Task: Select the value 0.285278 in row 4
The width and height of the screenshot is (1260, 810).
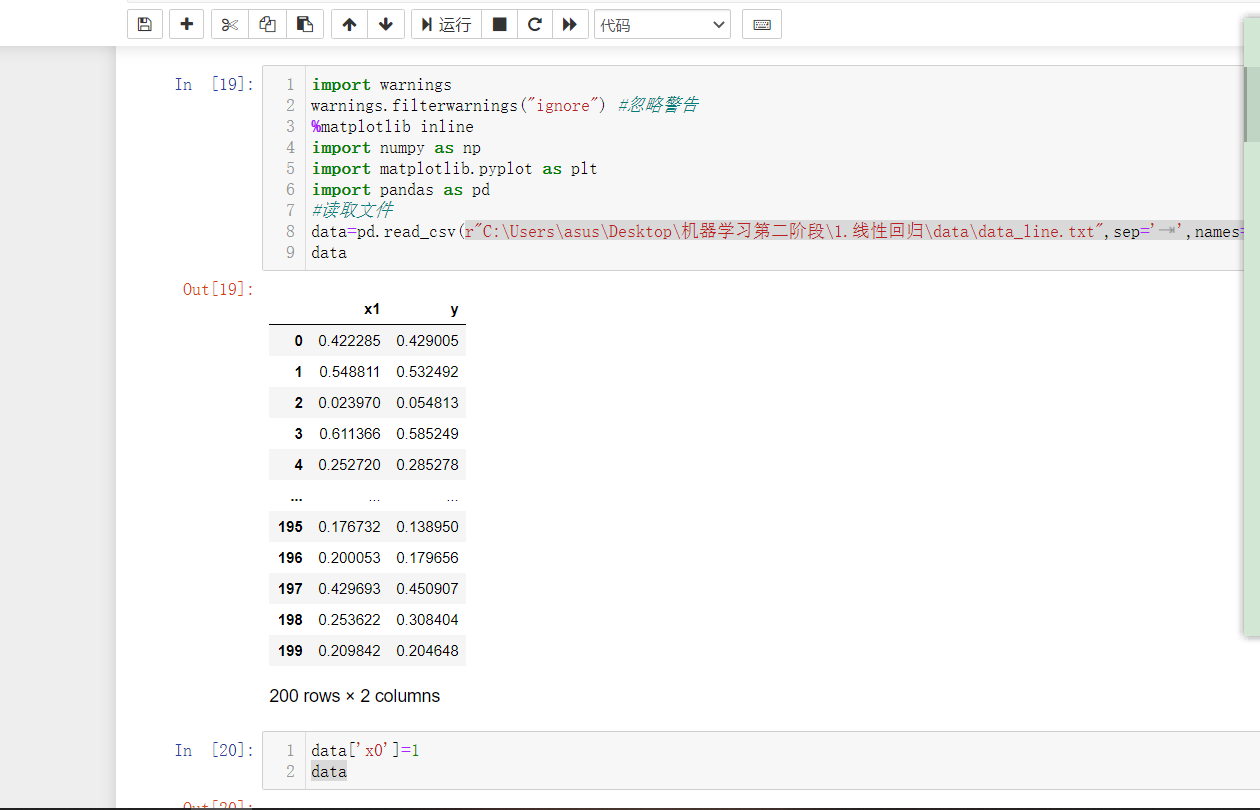Action: coord(427,465)
